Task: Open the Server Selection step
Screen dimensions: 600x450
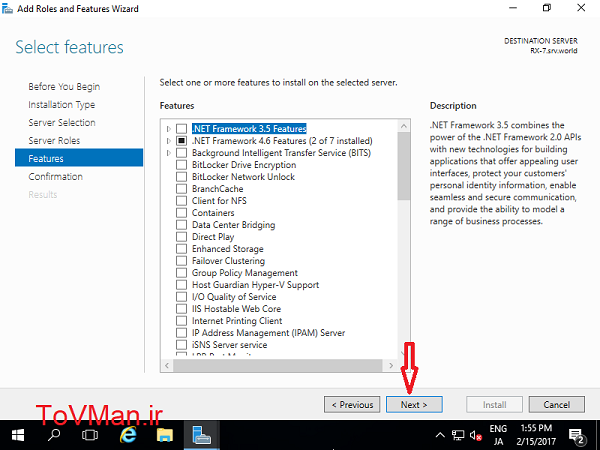Action: click(62, 122)
